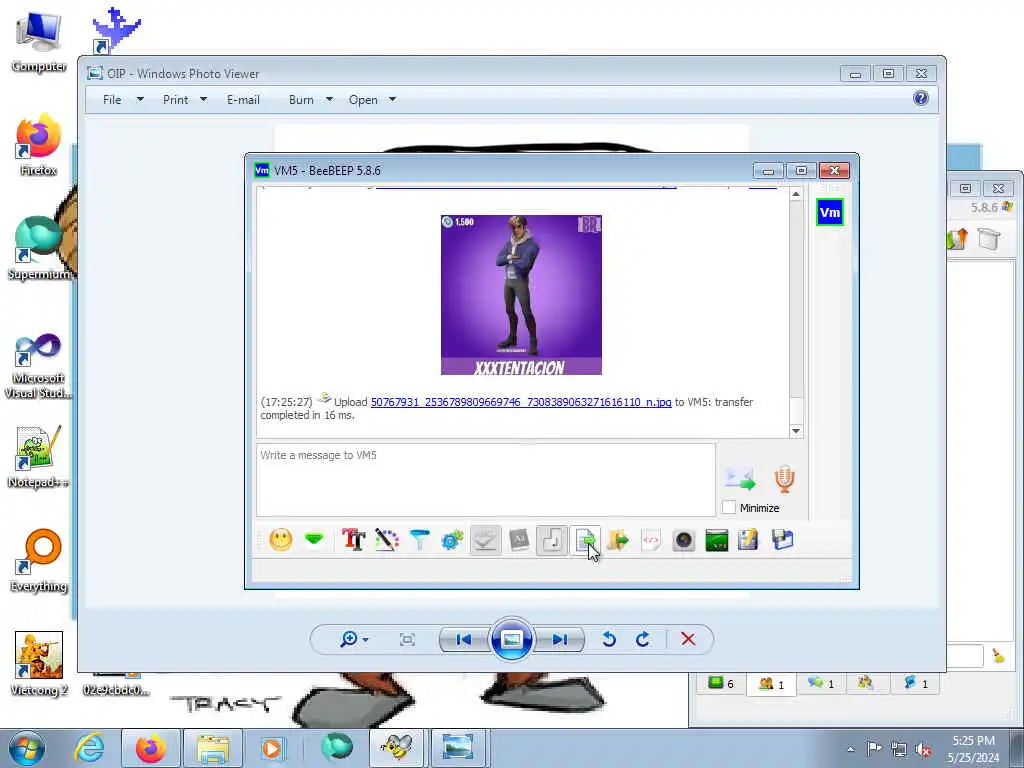Expand the Print dropdown arrow
Screen dimensions: 1024x768
[x=203, y=100]
